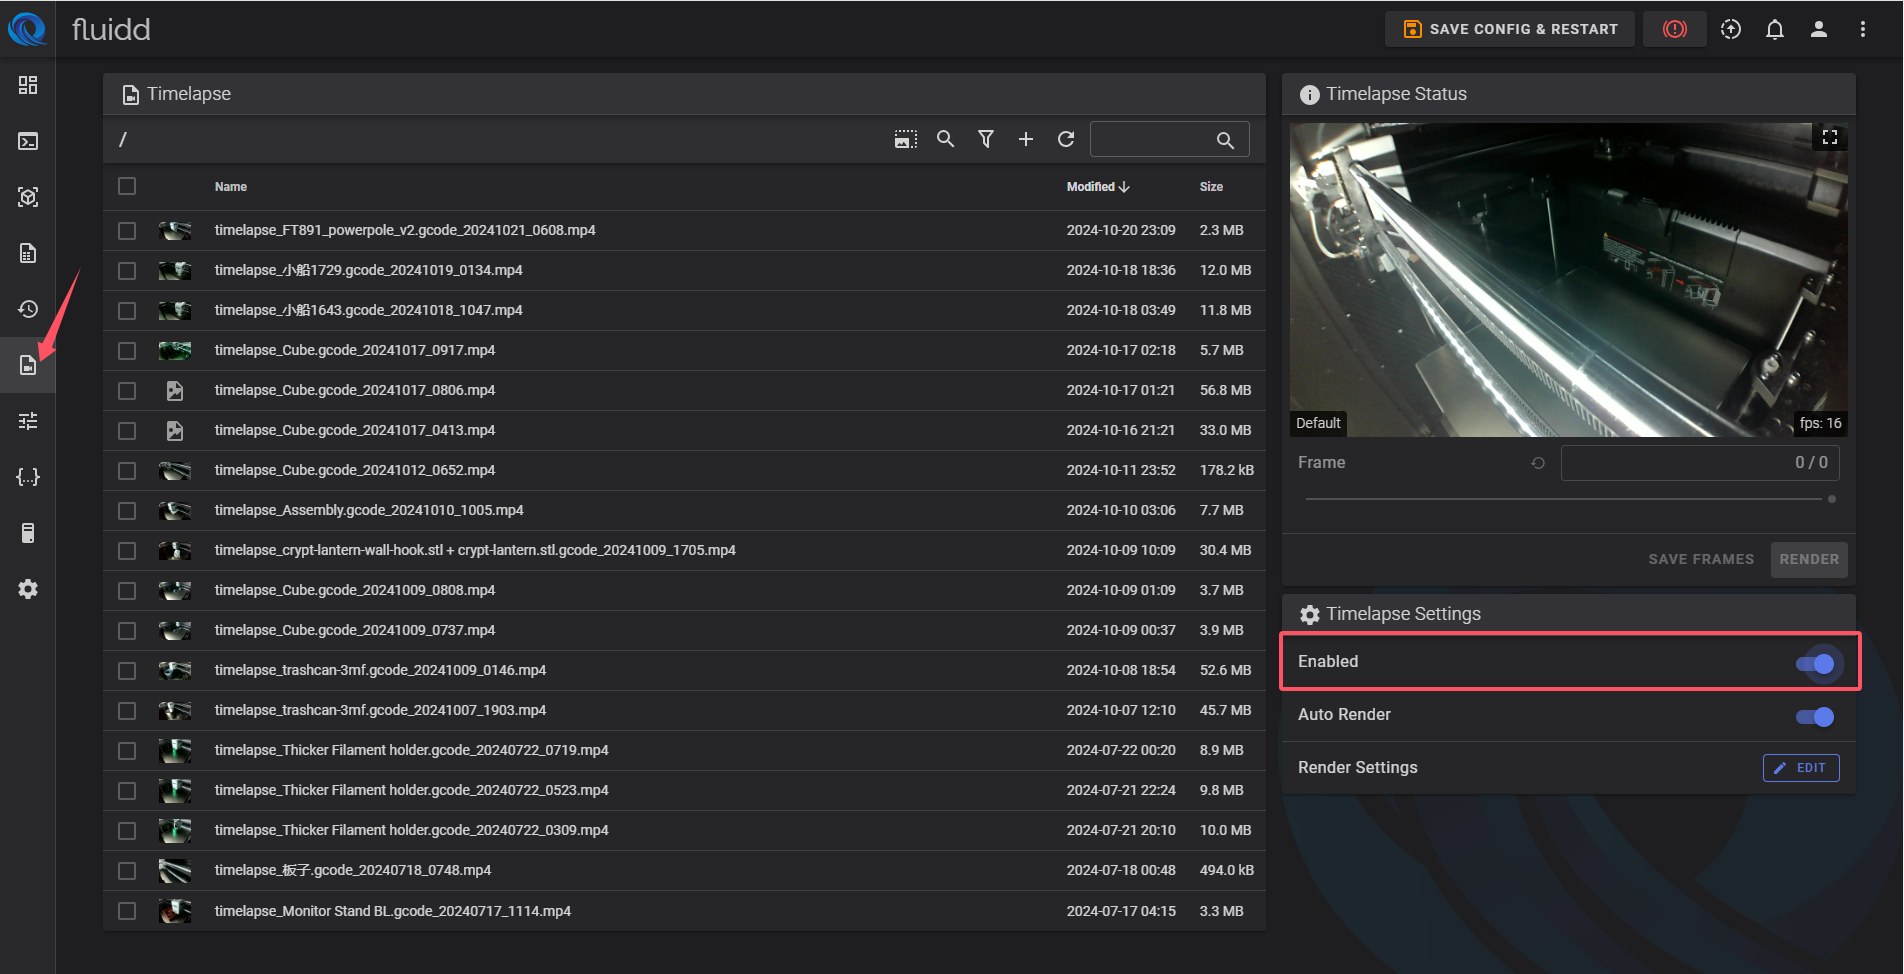The width and height of the screenshot is (1904, 974).
Task: Disable the Auto Render switch
Action: point(1815,716)
